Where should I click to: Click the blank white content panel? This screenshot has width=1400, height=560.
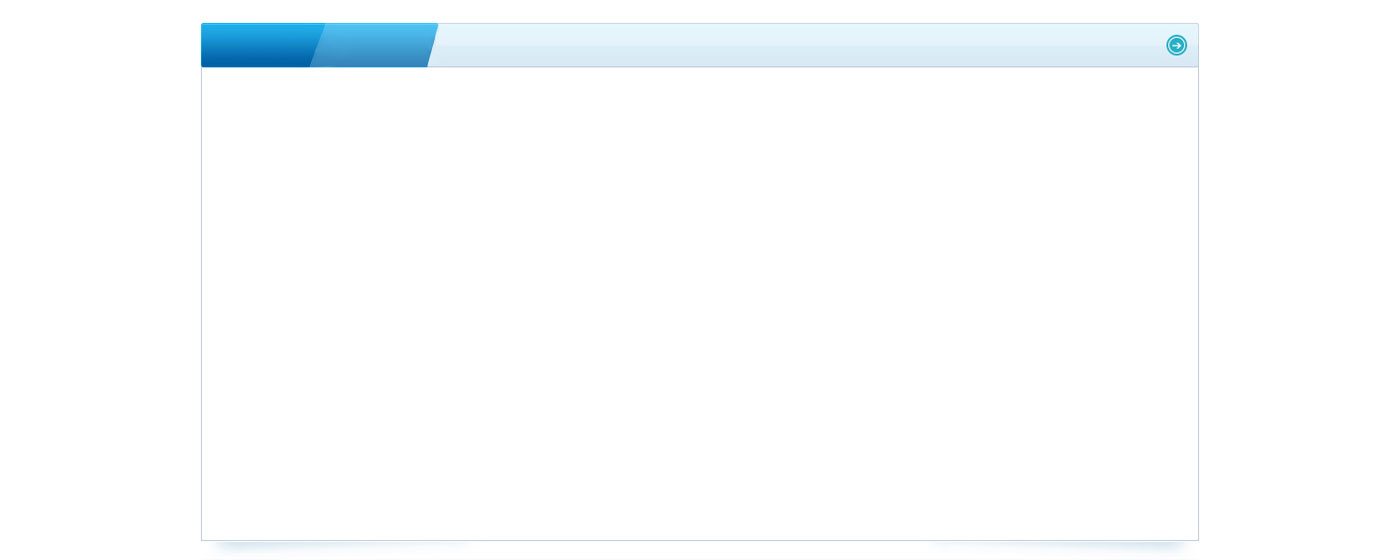tap(700, 304)
